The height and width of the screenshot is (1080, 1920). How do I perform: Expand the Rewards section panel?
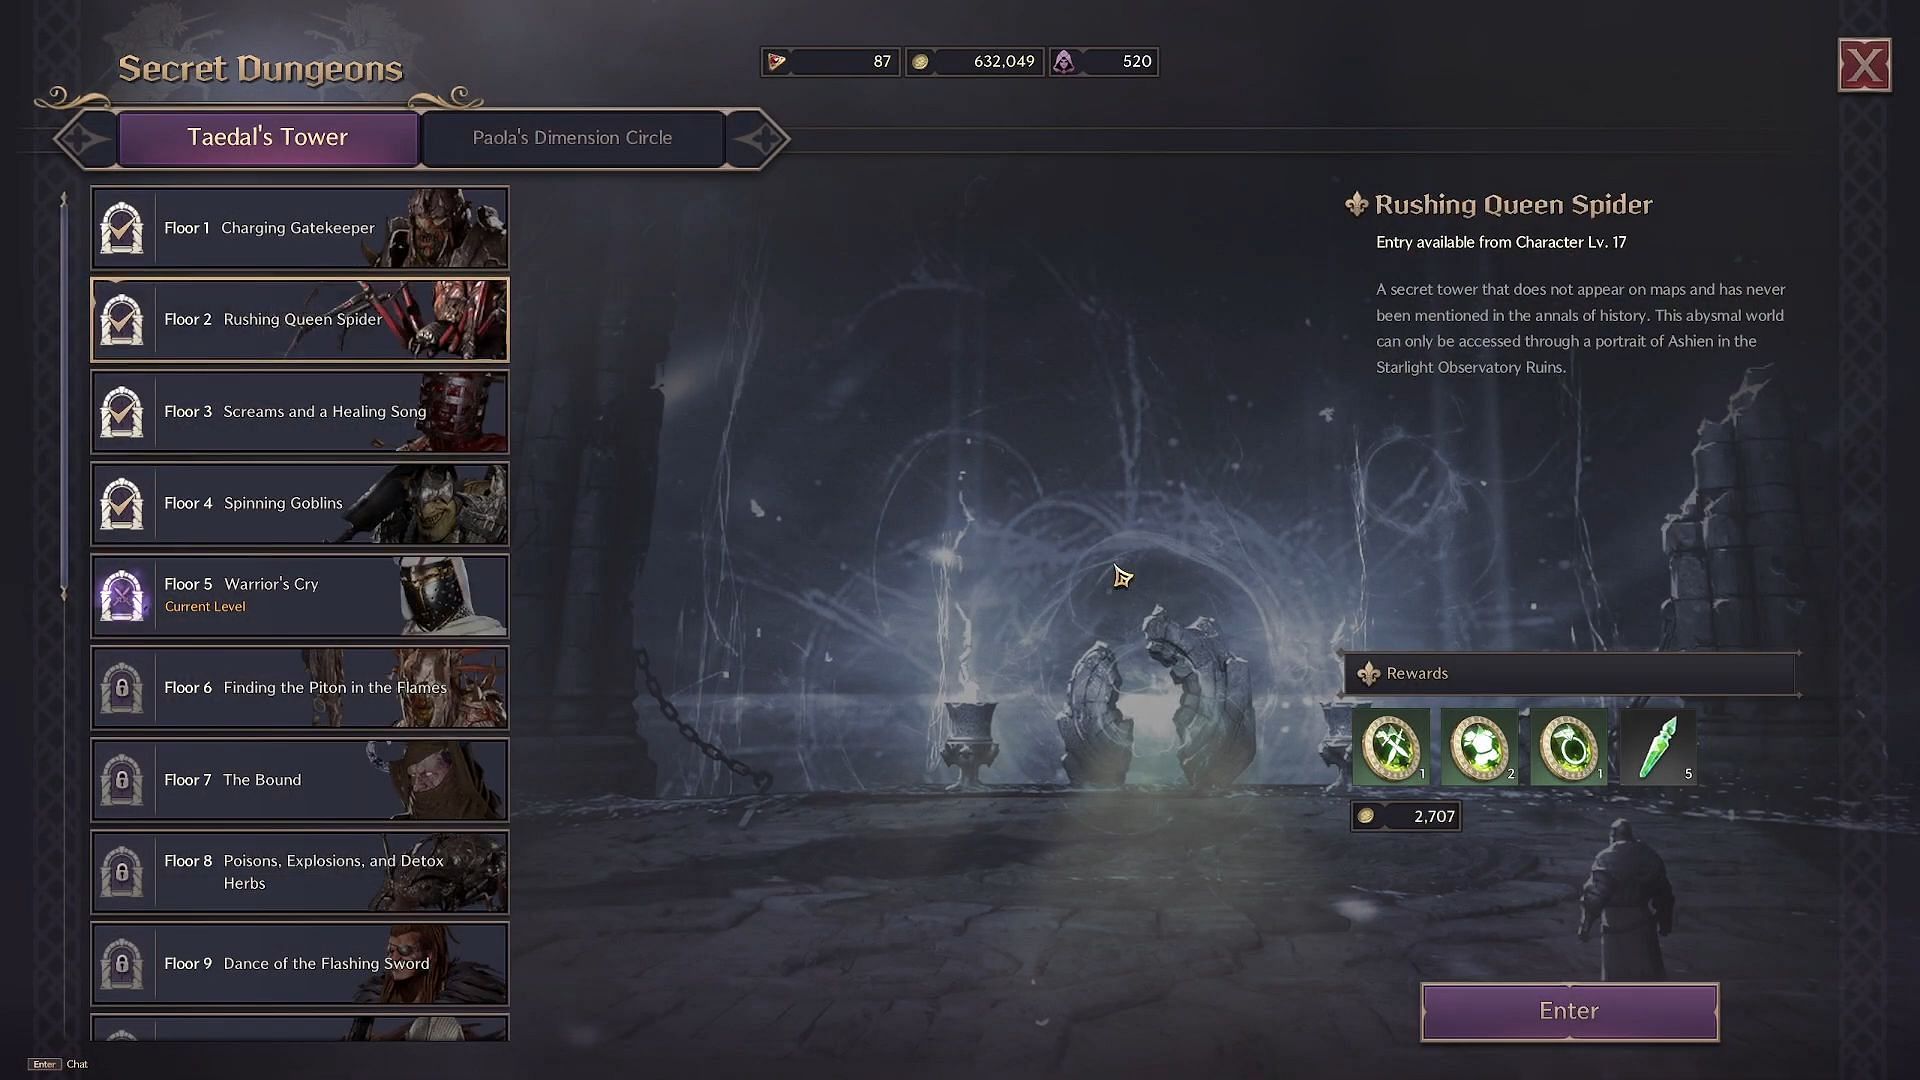click(x=1571, y=671)
